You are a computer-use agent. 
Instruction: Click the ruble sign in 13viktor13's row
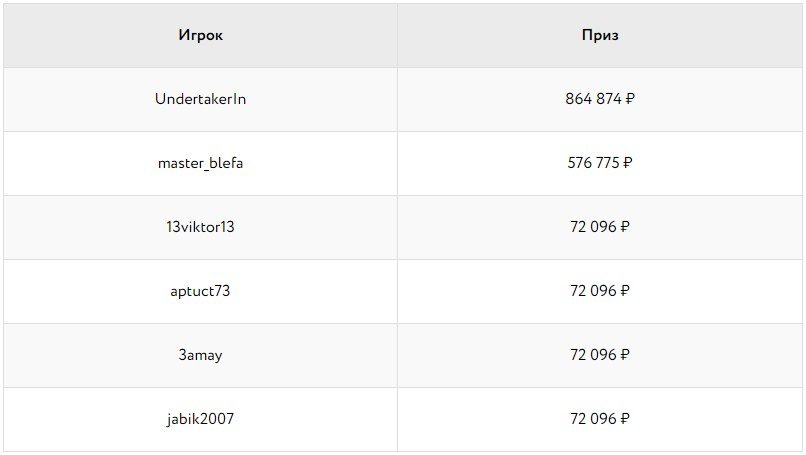[625, 227]
